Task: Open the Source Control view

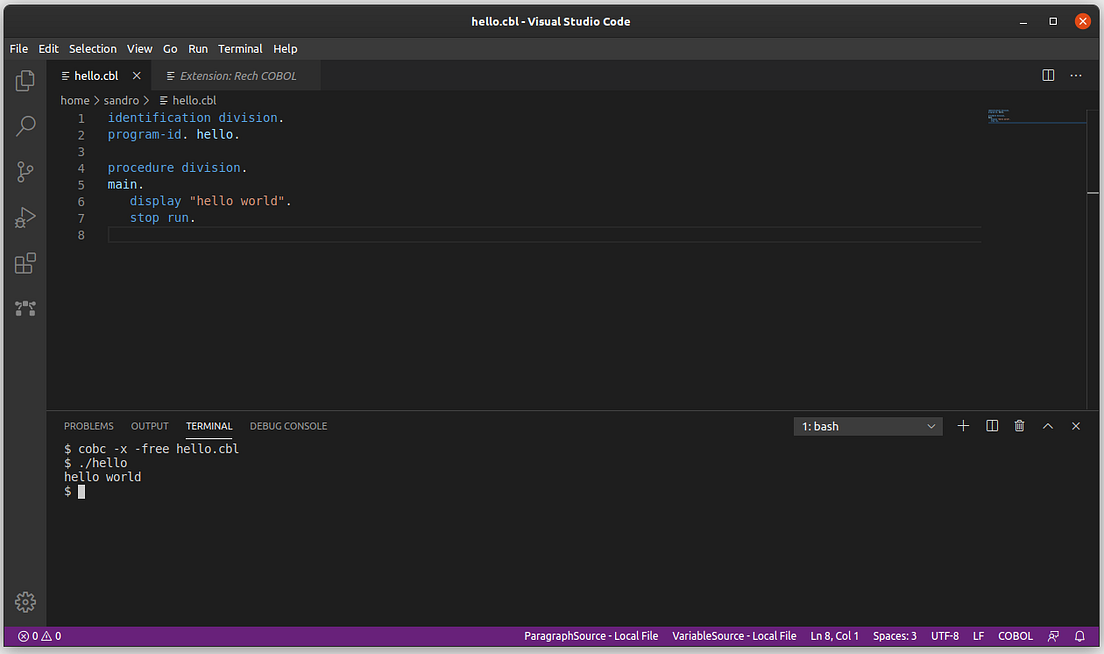Action: click(25, 172)
